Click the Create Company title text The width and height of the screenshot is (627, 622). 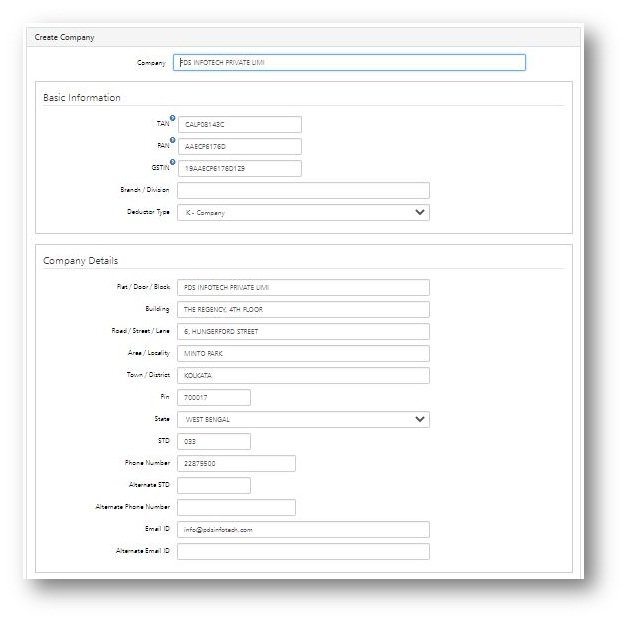pos(64,37)
